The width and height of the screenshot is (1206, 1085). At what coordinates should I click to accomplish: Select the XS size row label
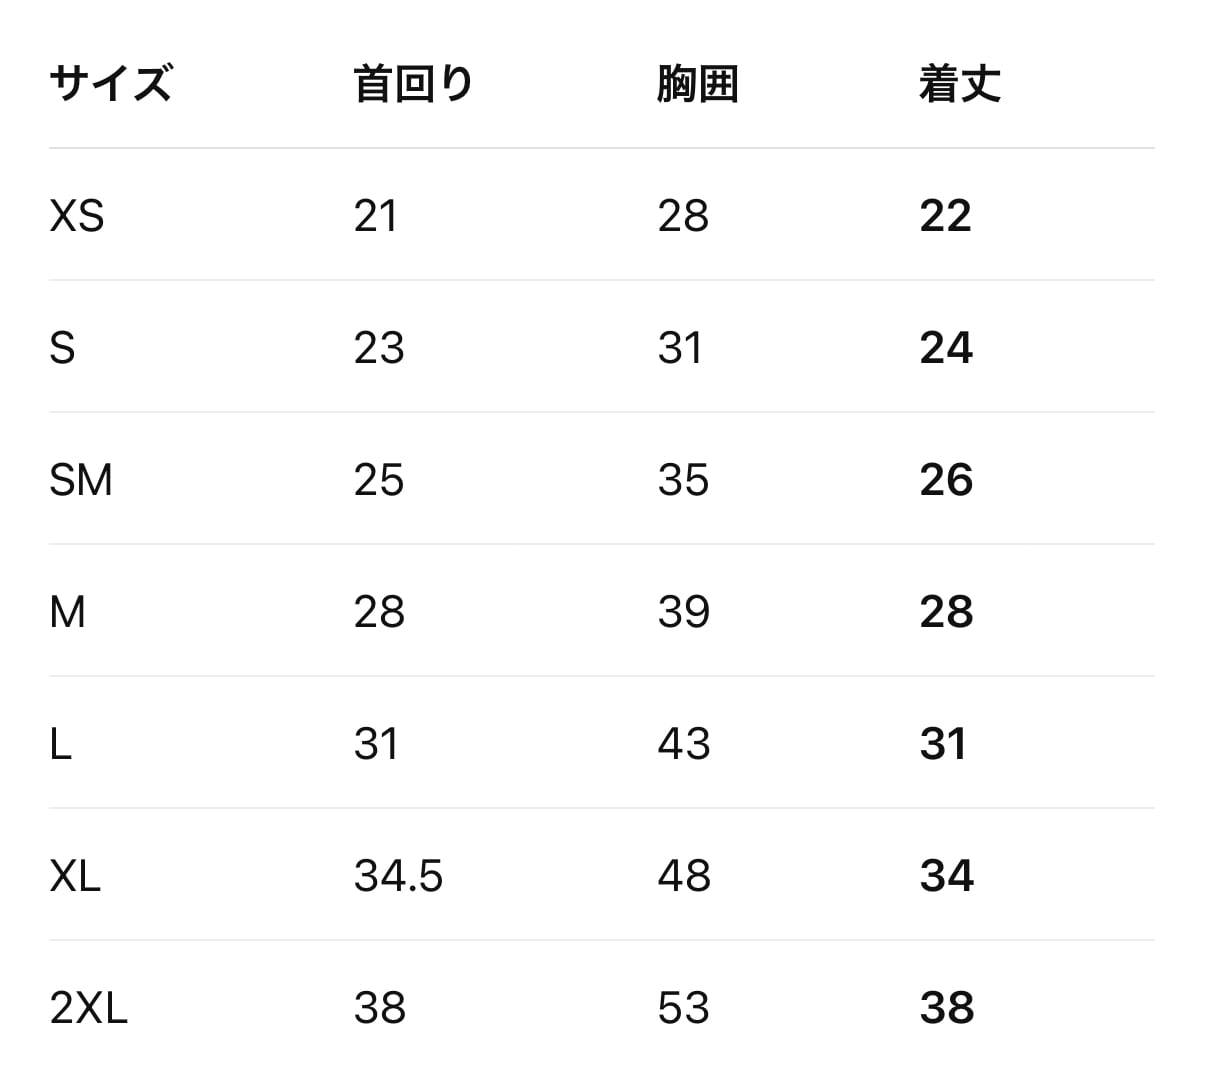[x=77, y=216]
